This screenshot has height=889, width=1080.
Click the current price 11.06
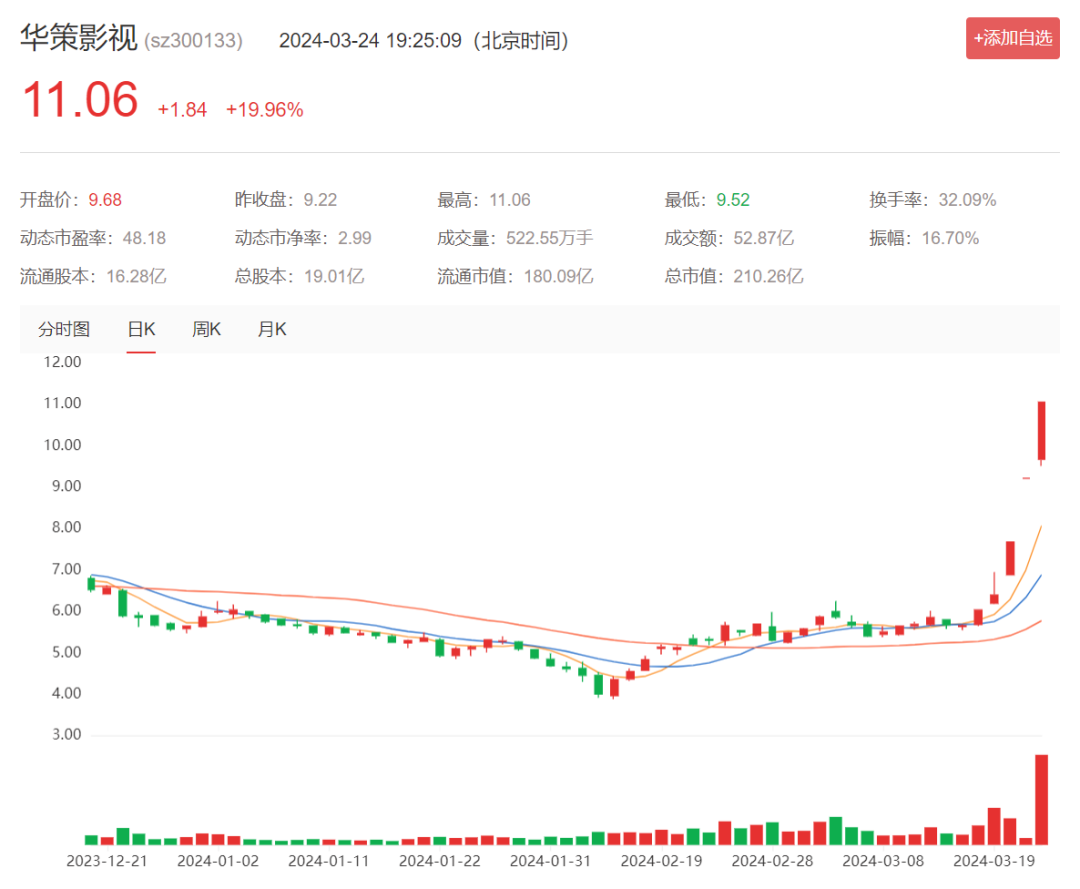pos(80,100)
